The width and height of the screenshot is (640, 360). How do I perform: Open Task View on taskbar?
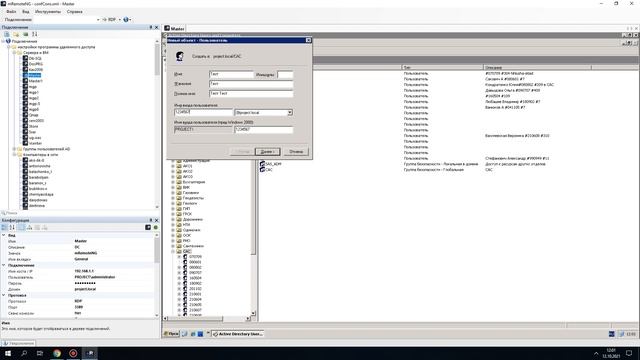40,353
